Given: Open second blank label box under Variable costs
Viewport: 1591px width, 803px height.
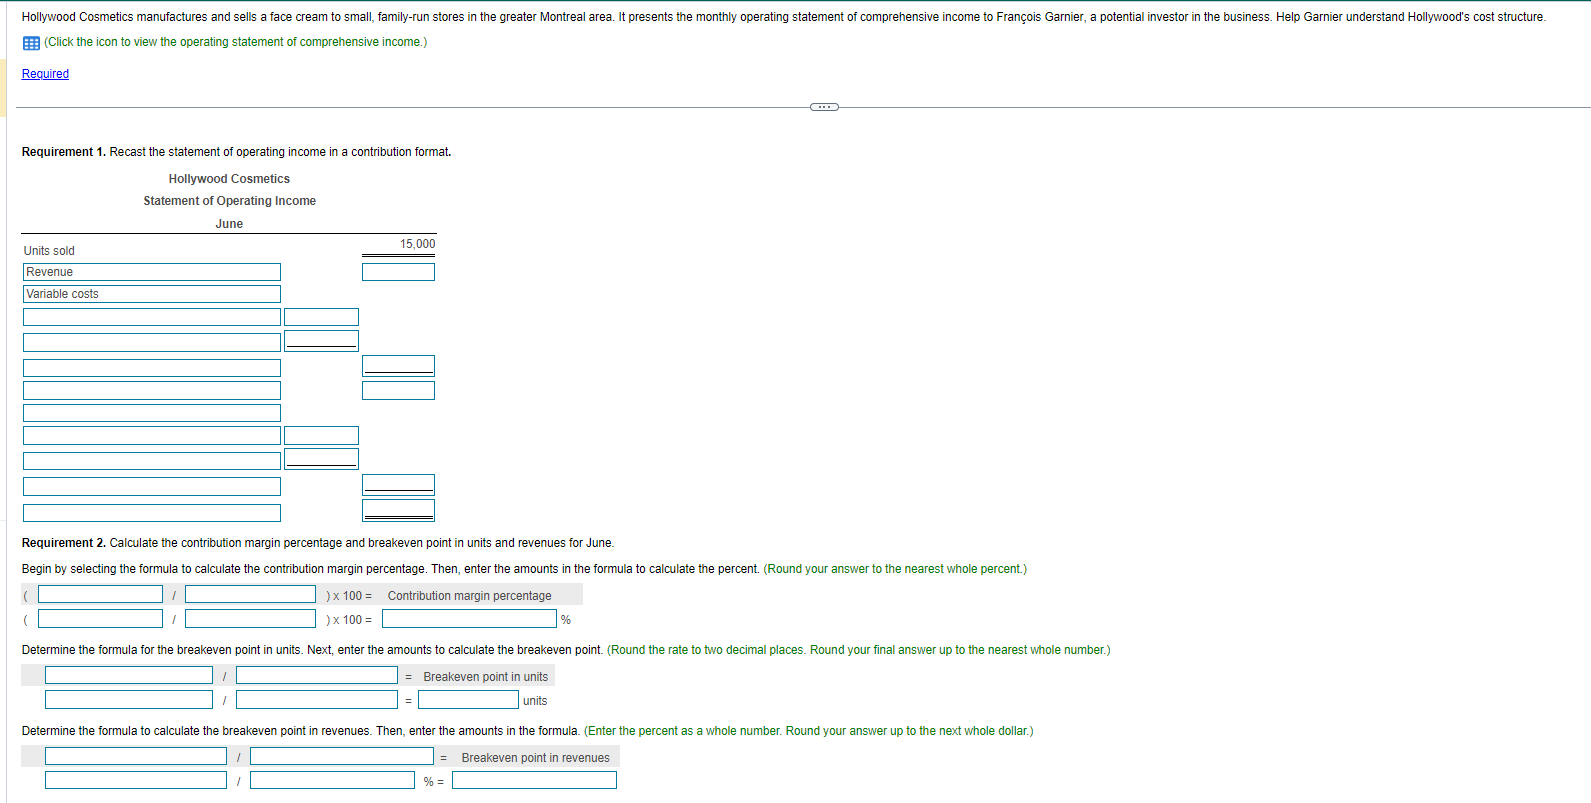Looking at the screenshot, I should (x=152, y=342).
